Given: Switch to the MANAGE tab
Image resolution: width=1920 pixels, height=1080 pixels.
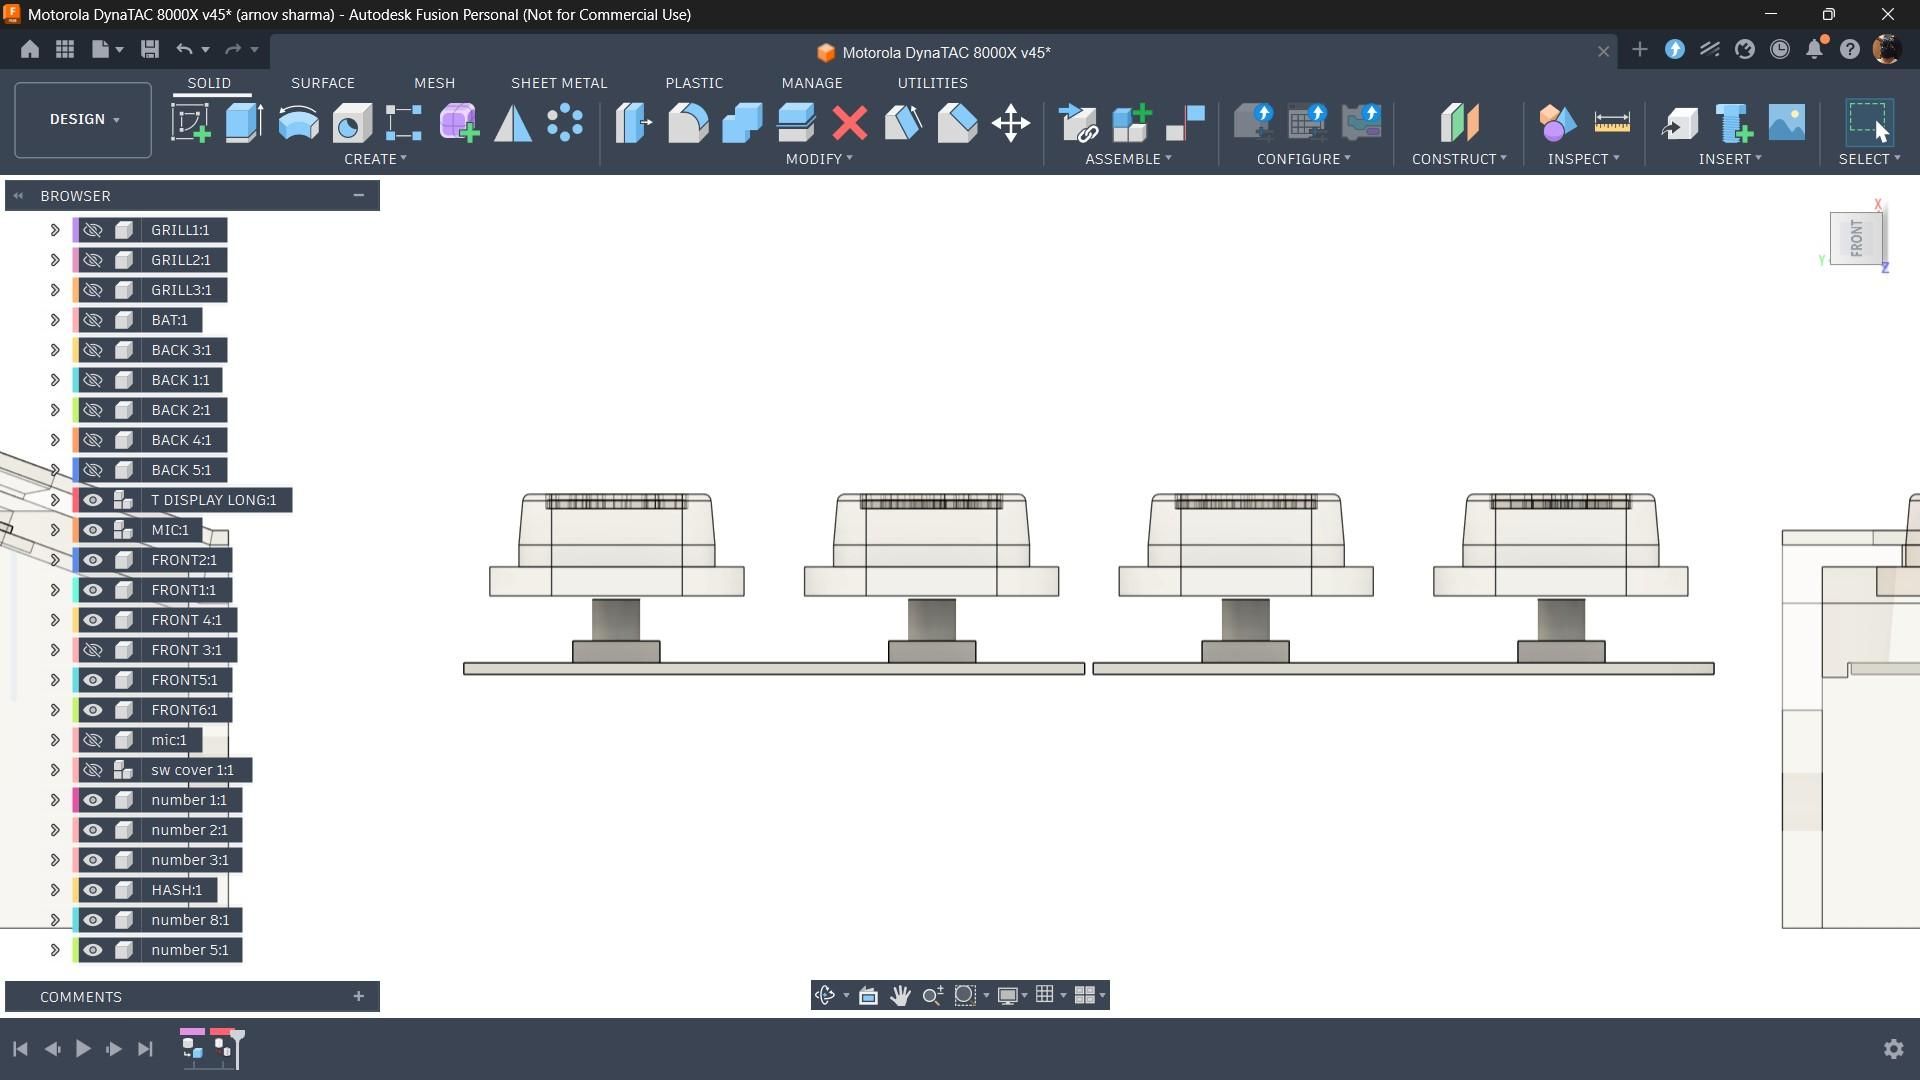Looking at the screenshot, I should (812, 83).
